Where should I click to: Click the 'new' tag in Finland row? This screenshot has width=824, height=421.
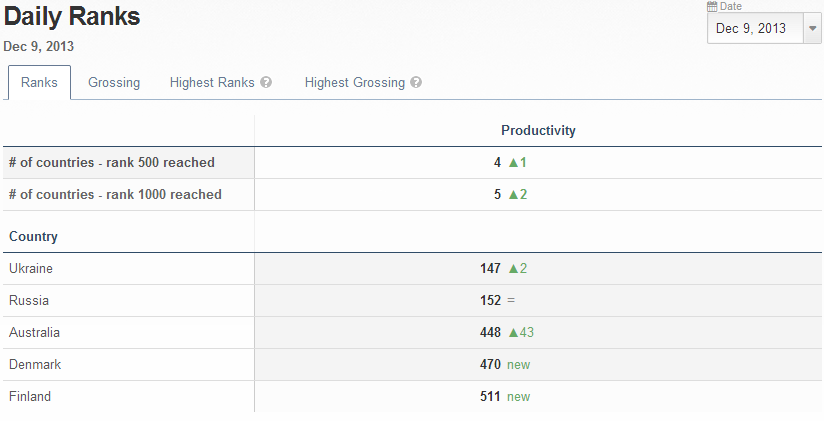pyautogui.click(x=518, y=397)
